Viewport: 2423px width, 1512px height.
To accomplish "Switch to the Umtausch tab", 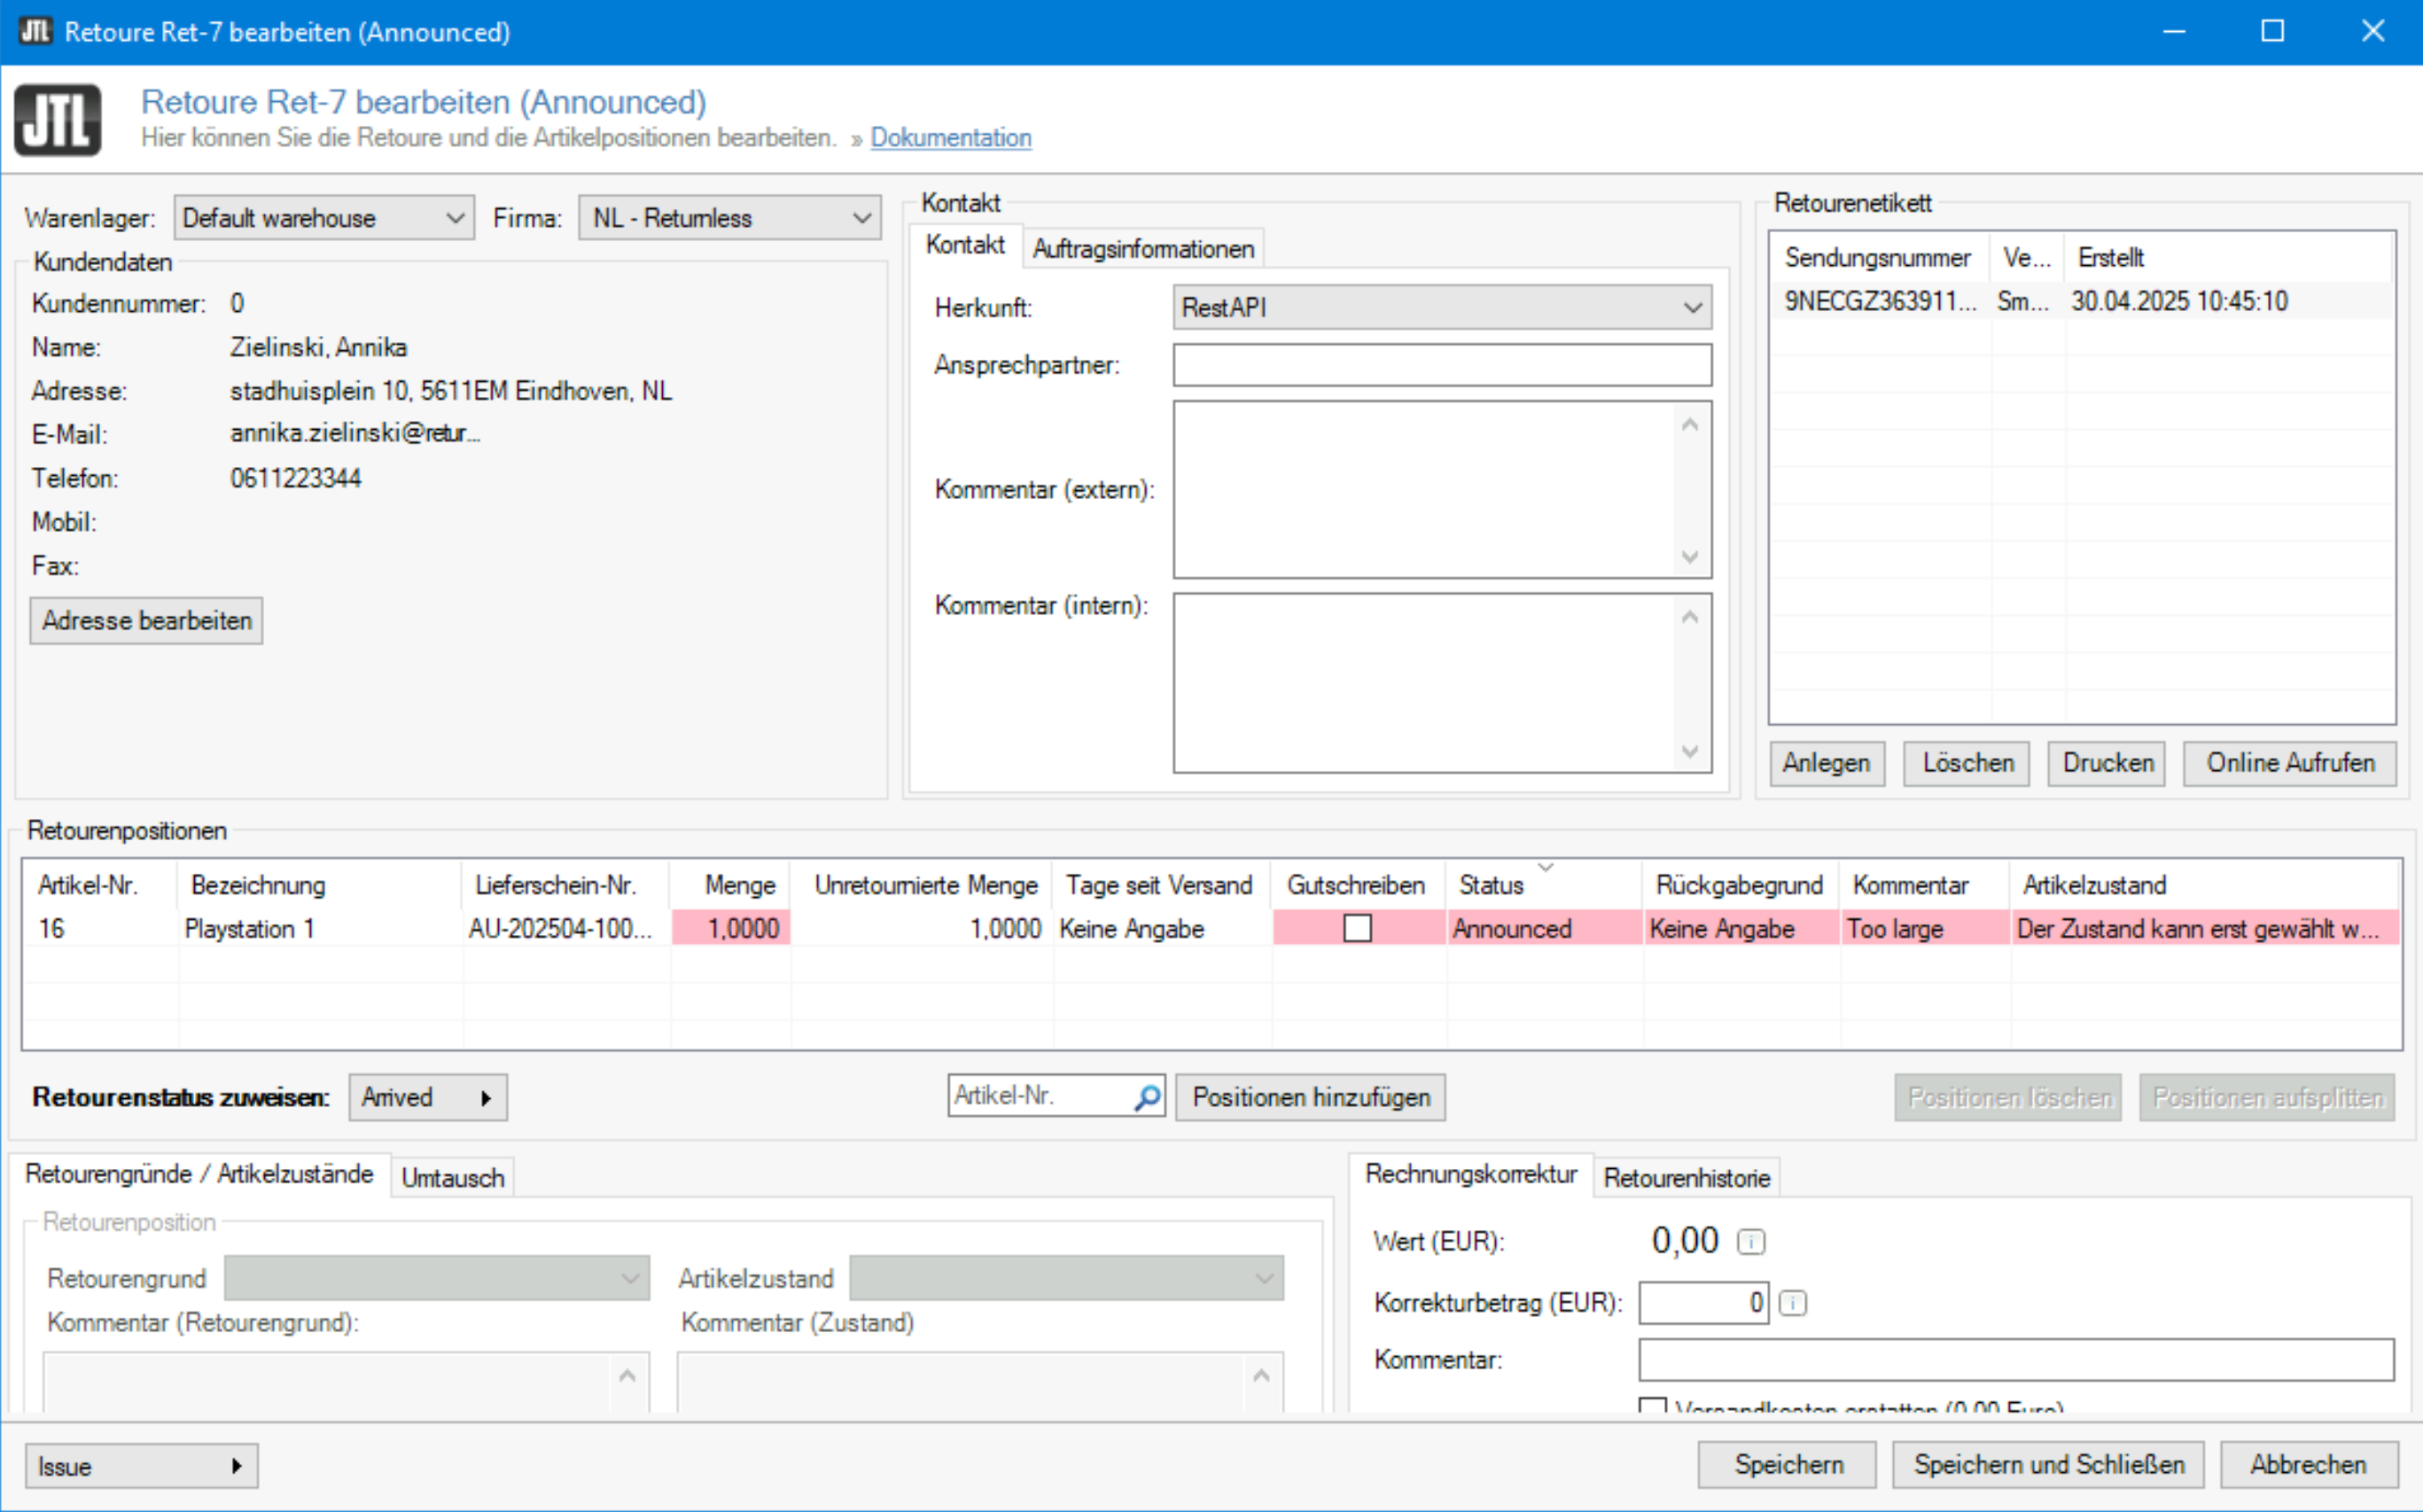I will click(x=452, y=1178).
